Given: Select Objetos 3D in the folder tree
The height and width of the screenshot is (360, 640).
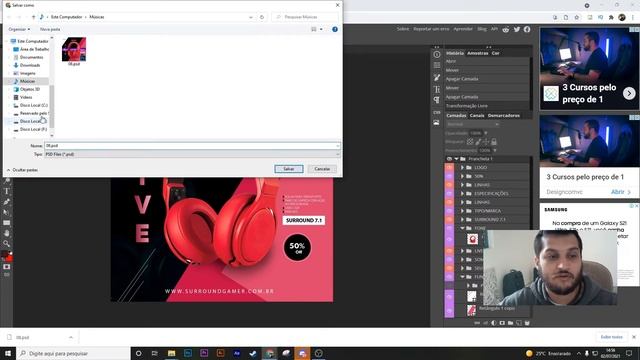Looking at the screenshot, I should coord(27,89).
